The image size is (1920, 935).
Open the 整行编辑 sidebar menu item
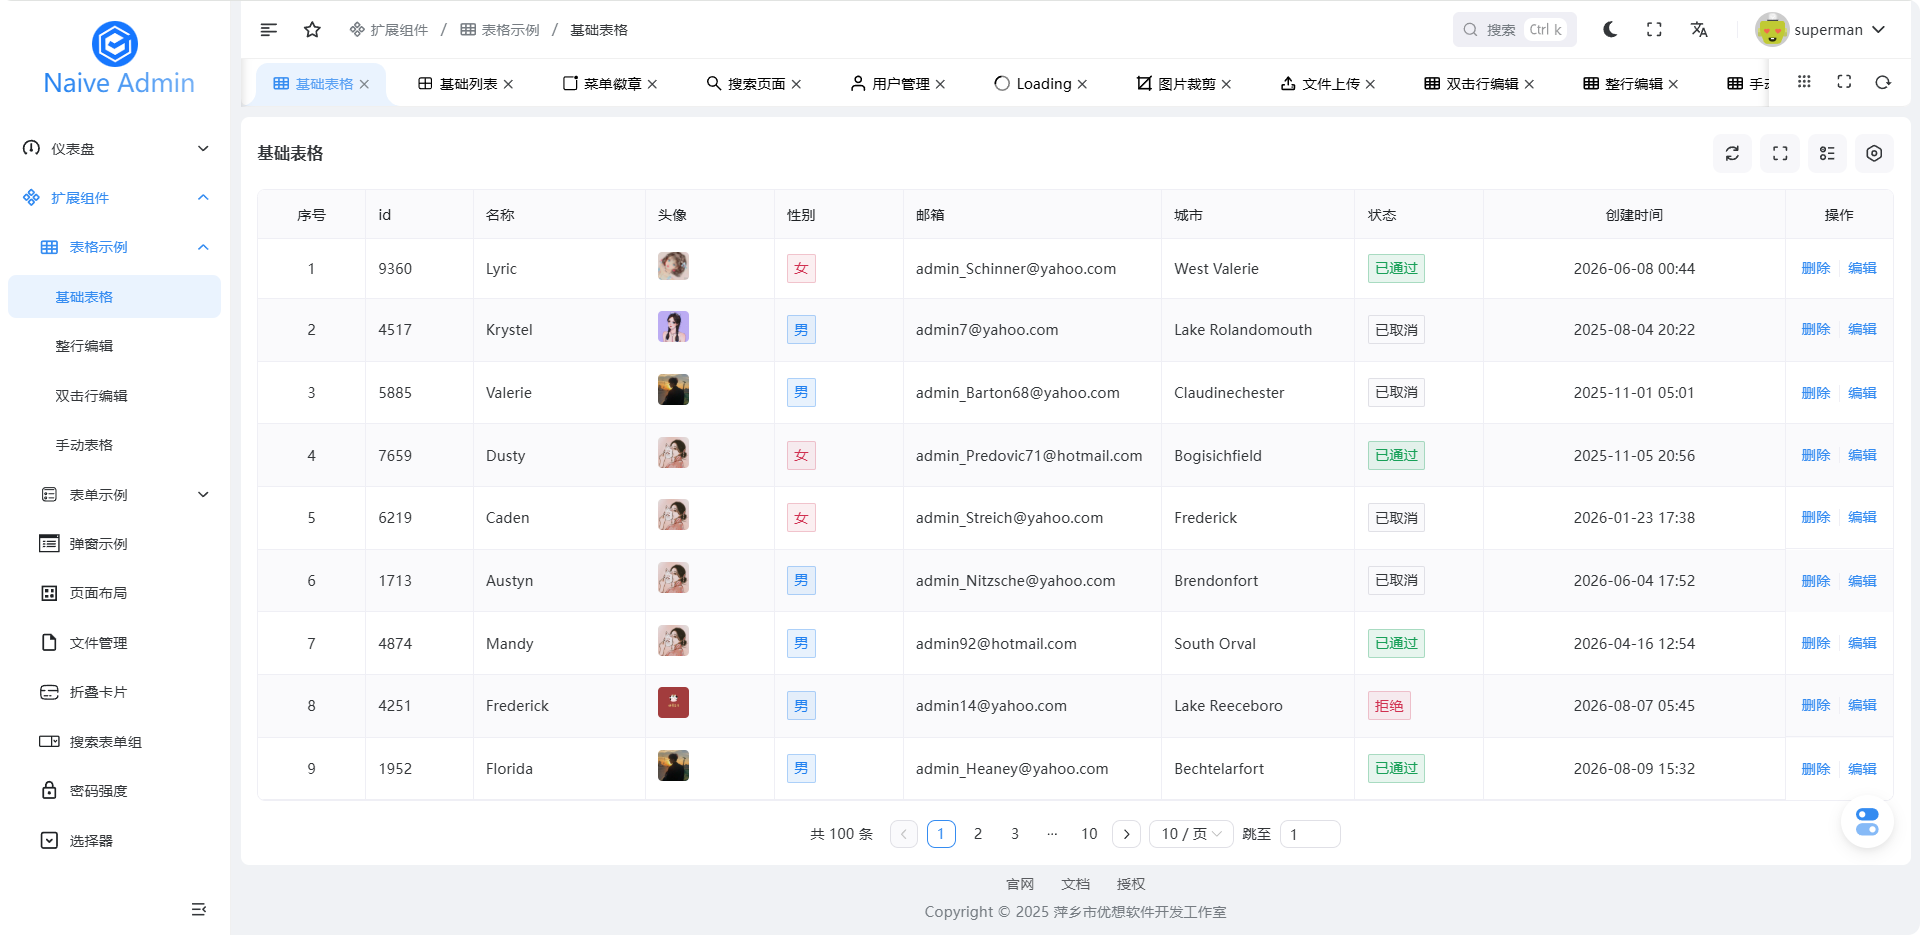84,346
